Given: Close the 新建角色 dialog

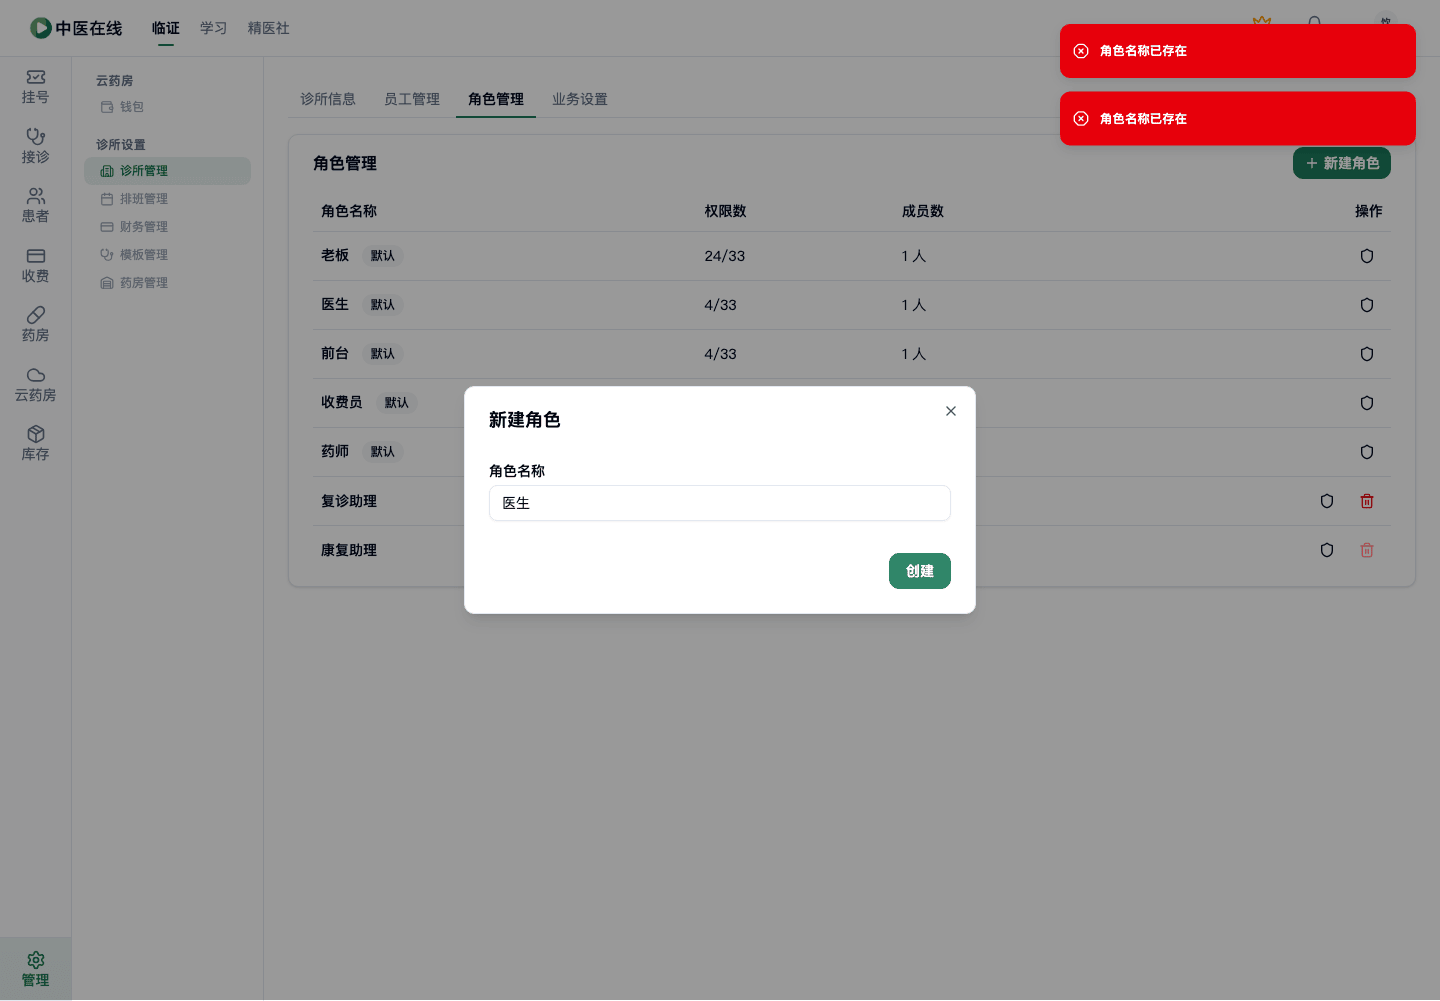Looking at the screenshot, I should 950,411.
